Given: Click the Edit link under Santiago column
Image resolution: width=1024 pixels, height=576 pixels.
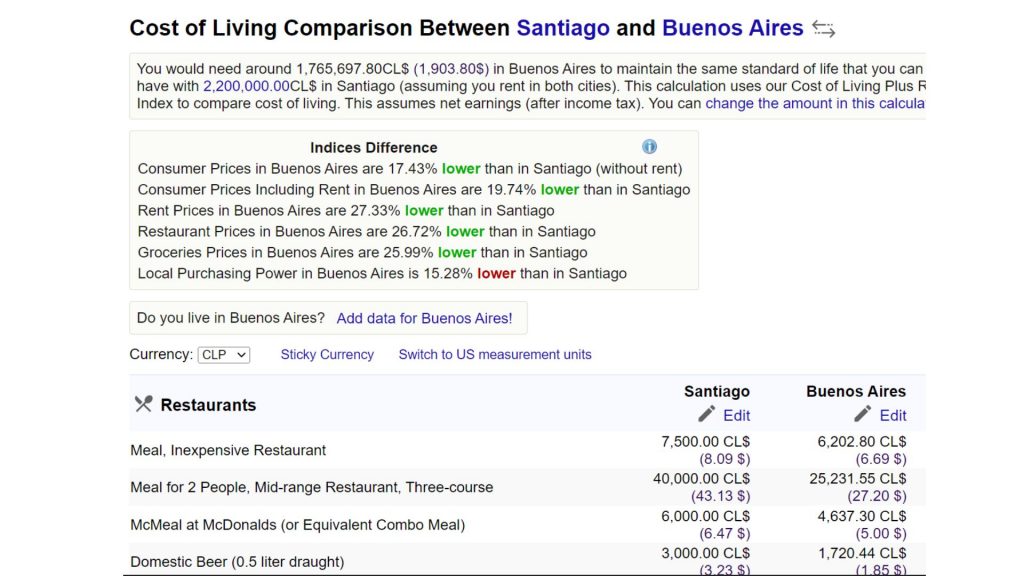Looking at the screenshot, I should point(736,415).
